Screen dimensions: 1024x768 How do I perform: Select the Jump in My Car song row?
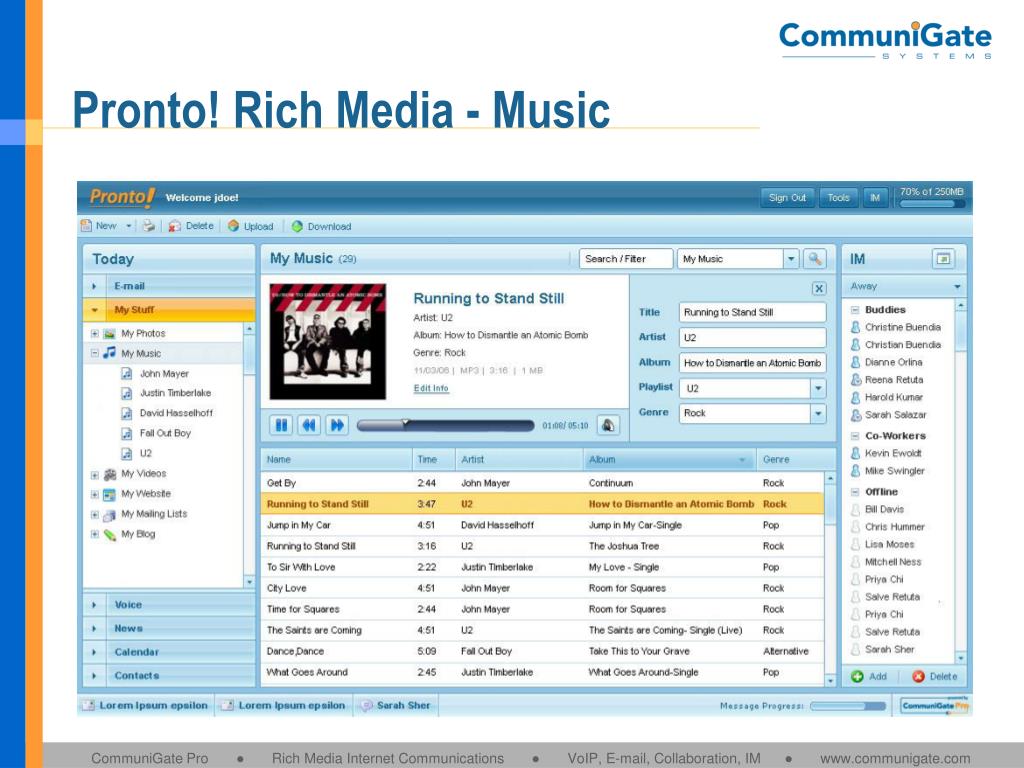[542, 525]
